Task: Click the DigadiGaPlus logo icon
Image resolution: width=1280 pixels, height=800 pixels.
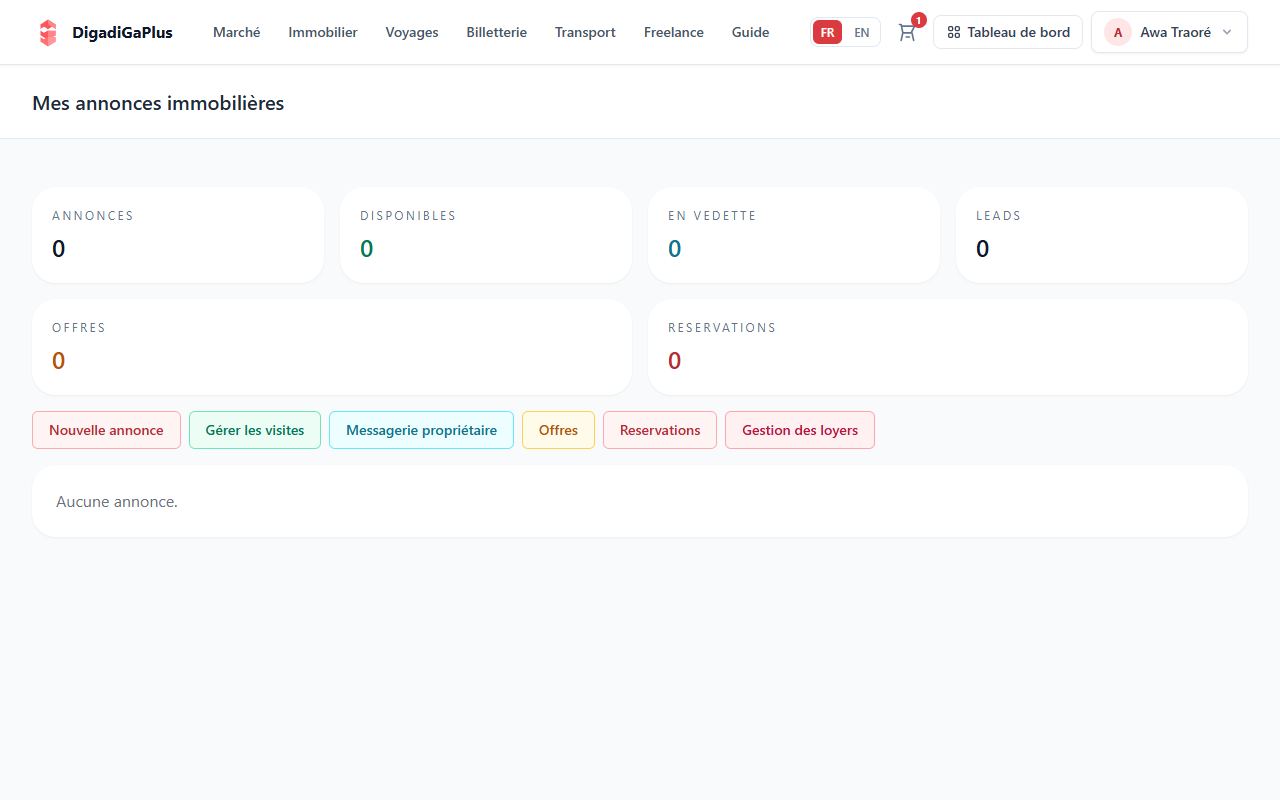Action: 48,32
